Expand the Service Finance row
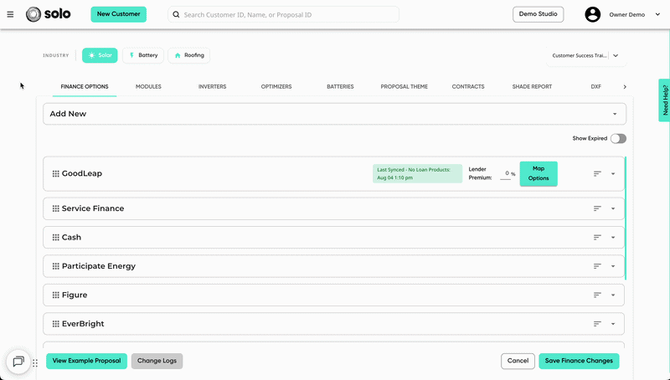Viewport: 670px width, 380px height. coord(613,209)
